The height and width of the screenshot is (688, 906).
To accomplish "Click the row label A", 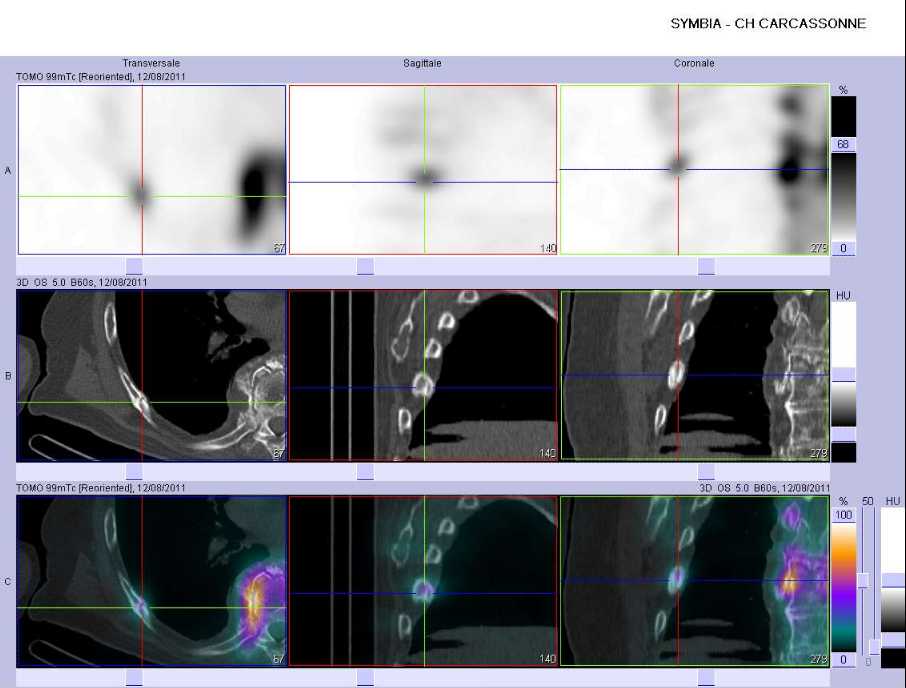I will click(x=8, y=170).
